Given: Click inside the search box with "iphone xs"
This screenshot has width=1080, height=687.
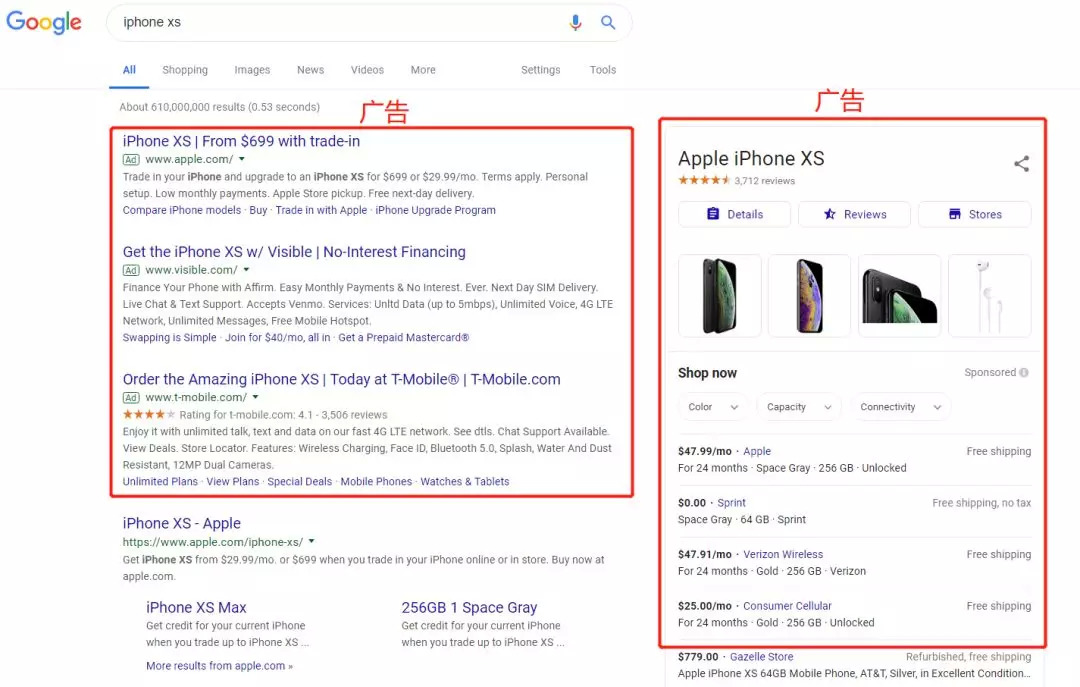Looking at the screenshot, I should click(x=340, y=22).
